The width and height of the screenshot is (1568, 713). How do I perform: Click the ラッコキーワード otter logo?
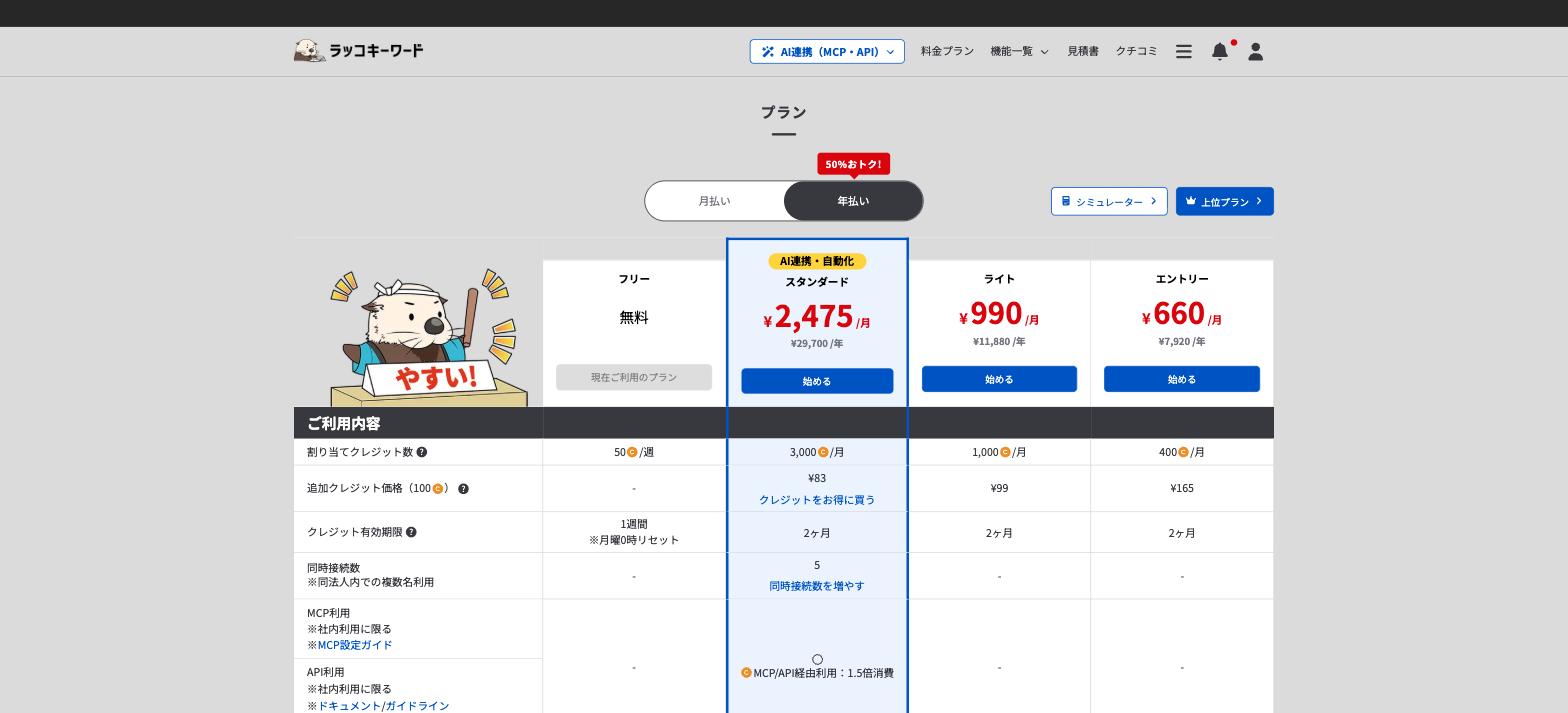pos(359,51)
